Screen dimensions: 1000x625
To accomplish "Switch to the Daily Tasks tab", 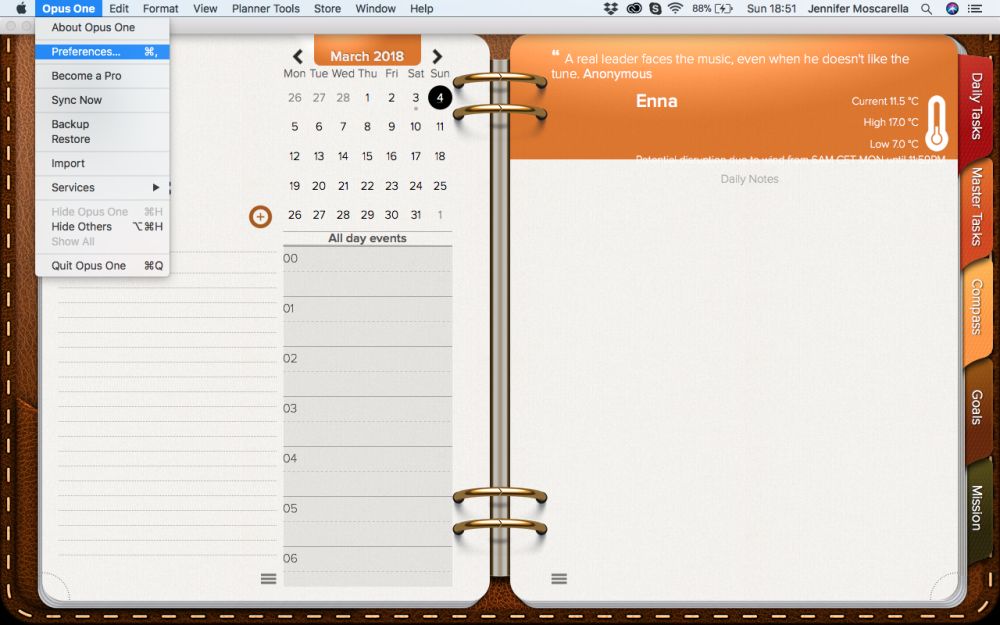I will coord(976,106).
